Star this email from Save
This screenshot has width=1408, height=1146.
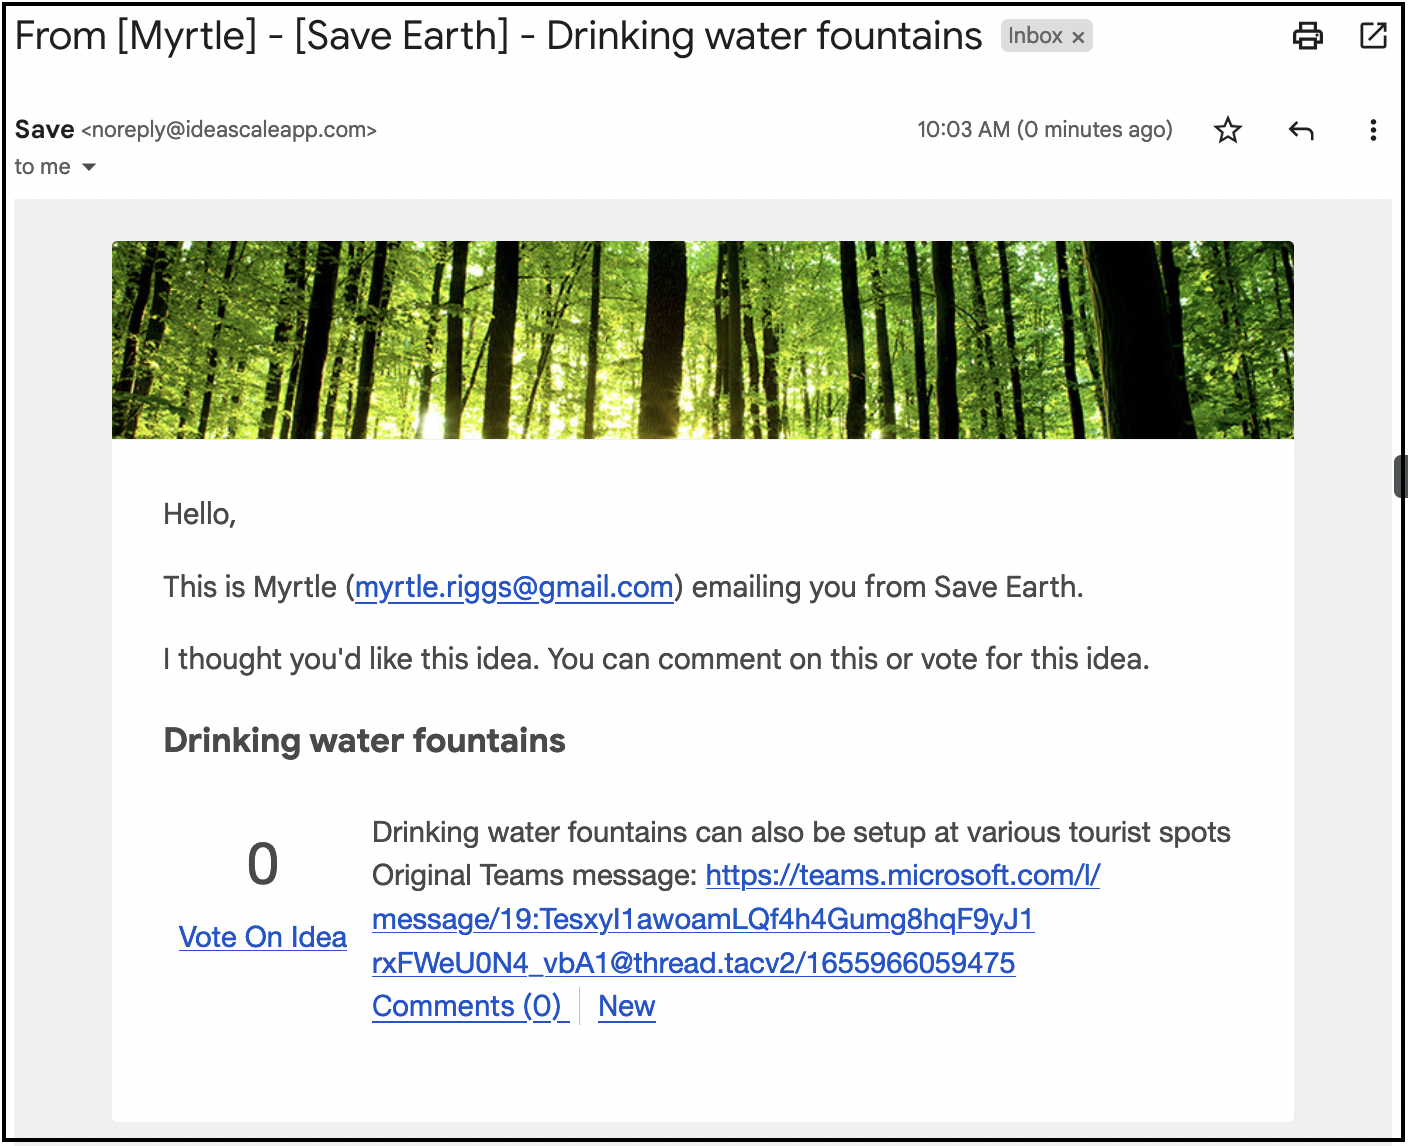pyautogui.click(x=1228, y=130)
